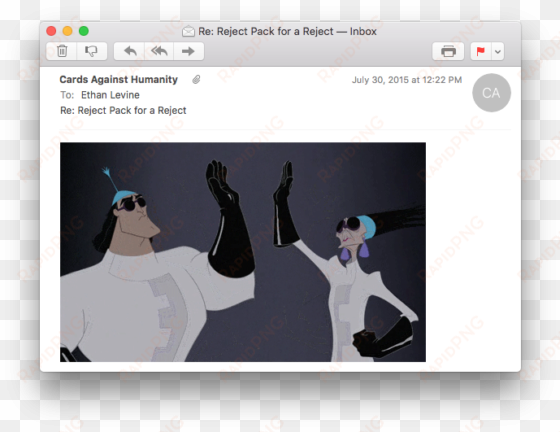Click the attachment paperclip icon

coord(196,79)
